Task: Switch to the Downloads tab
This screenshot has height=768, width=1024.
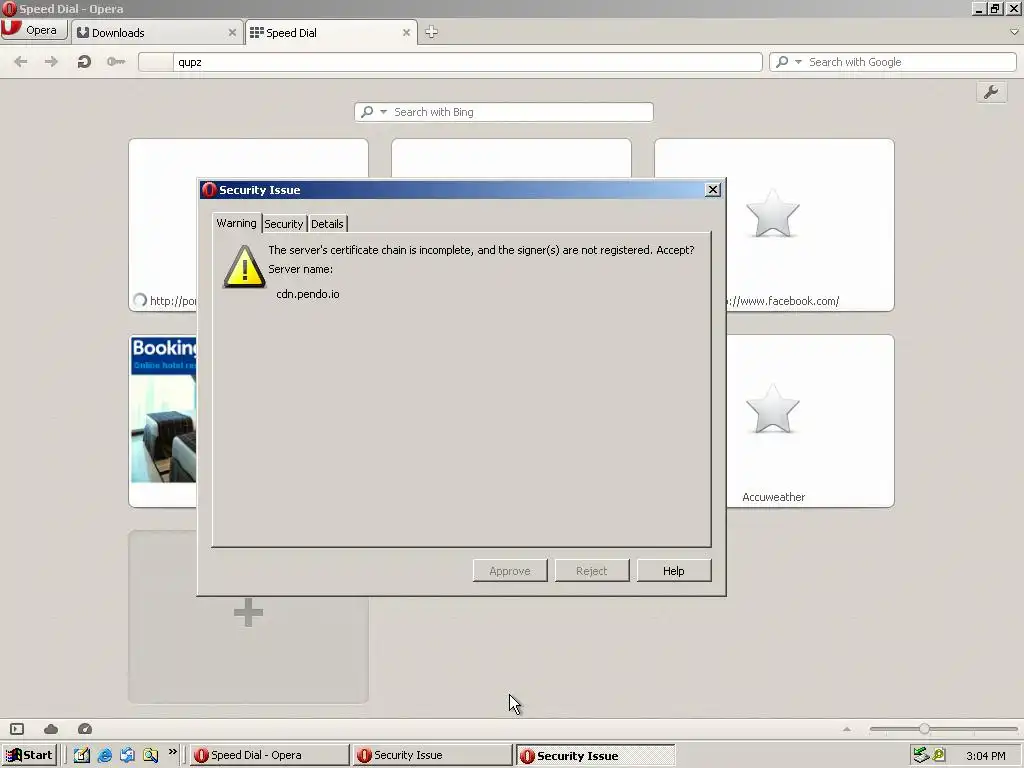Action: (x=155, y=33)
